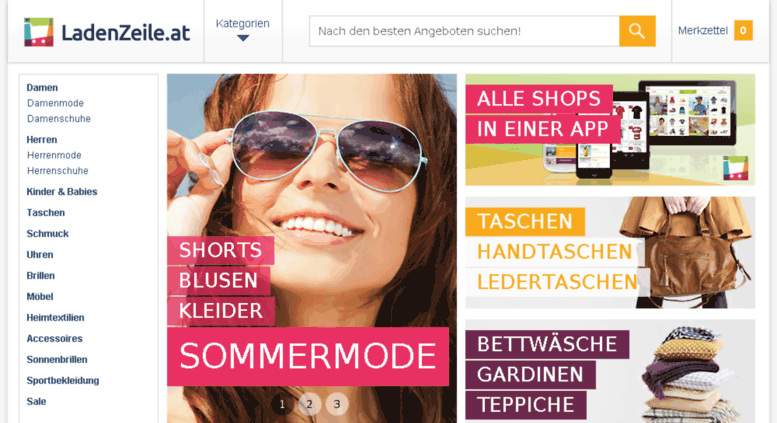
Task: Open the Damenmode category
Action: point(55,103)
